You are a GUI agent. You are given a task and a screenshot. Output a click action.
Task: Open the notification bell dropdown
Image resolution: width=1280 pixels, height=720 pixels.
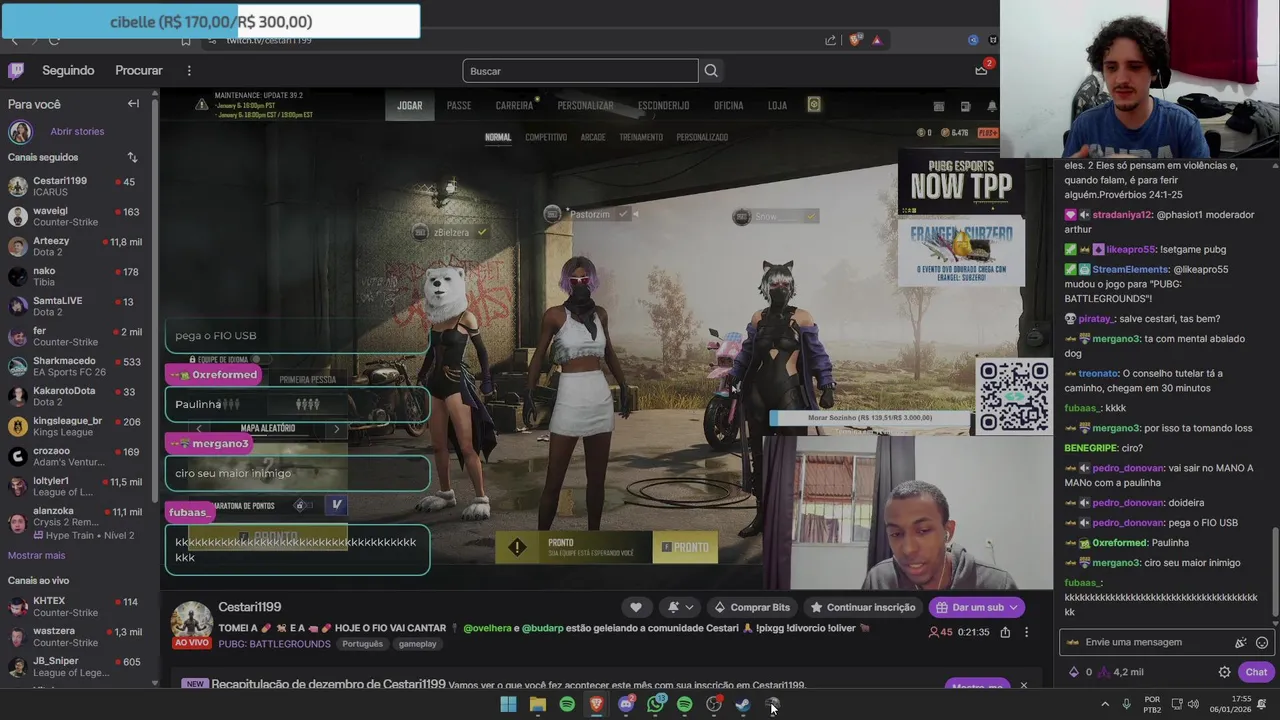coord(680,607)
